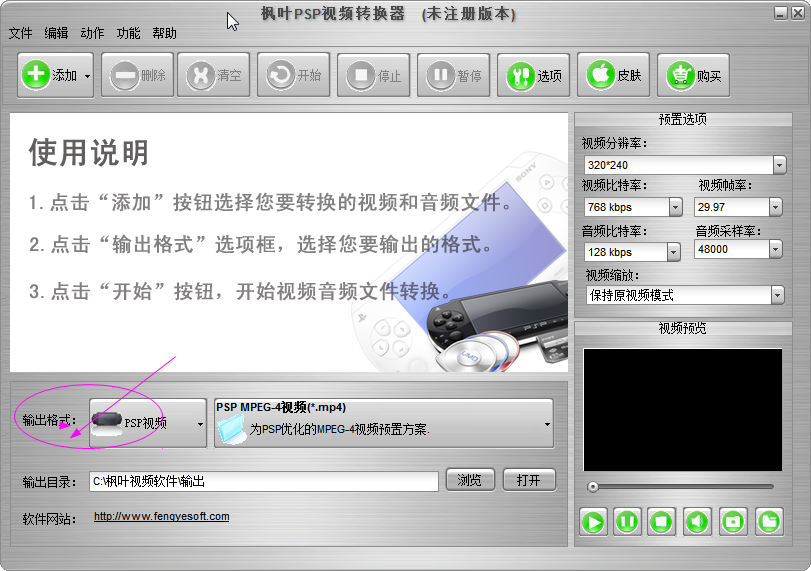Expand the 视频缩放 保持原视频模式 dropdown
811x571 pixels.
tap(777, 295)
